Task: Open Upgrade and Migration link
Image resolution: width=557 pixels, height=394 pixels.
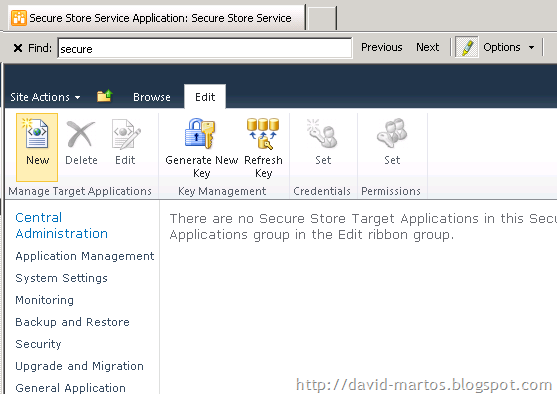Action: click(x=80, y=366)
